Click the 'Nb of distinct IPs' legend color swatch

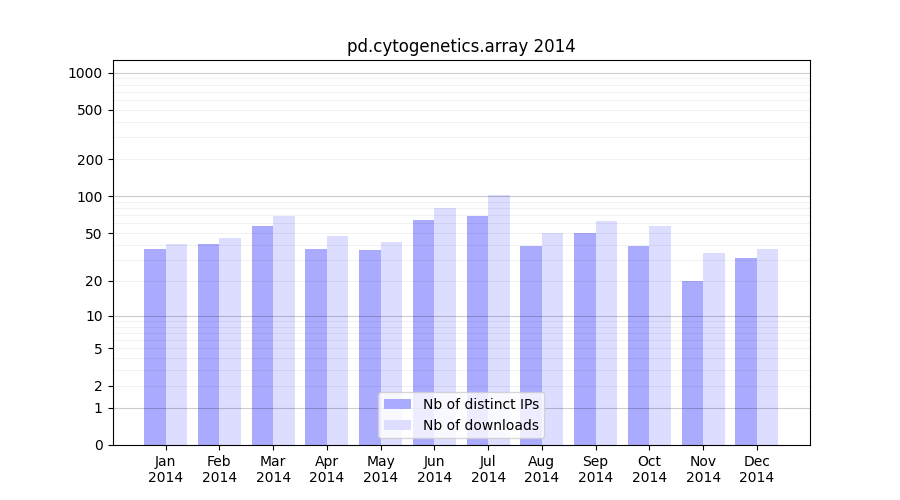pos(397,404)
